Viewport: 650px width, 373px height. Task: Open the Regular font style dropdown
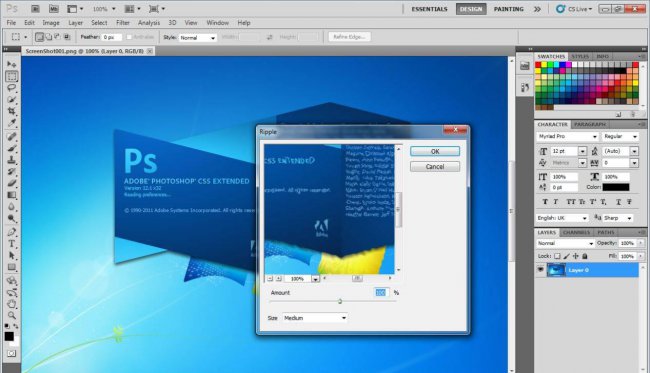coord(620,136)
